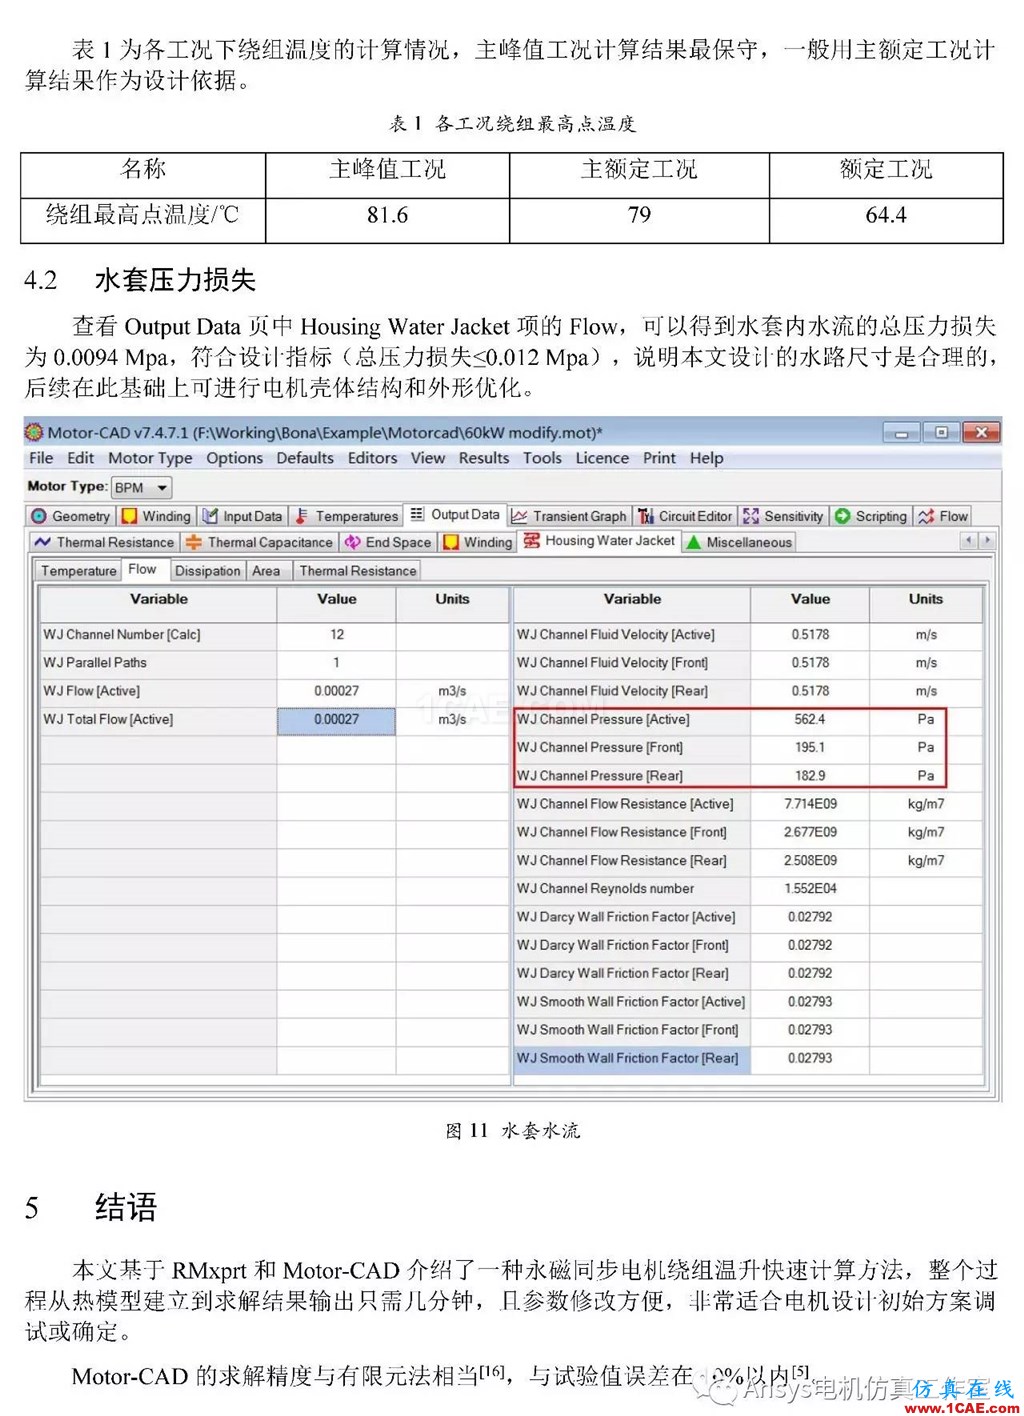Open the Editors menu
This screenshot has height=1416, width=1024.
point(372,458)
